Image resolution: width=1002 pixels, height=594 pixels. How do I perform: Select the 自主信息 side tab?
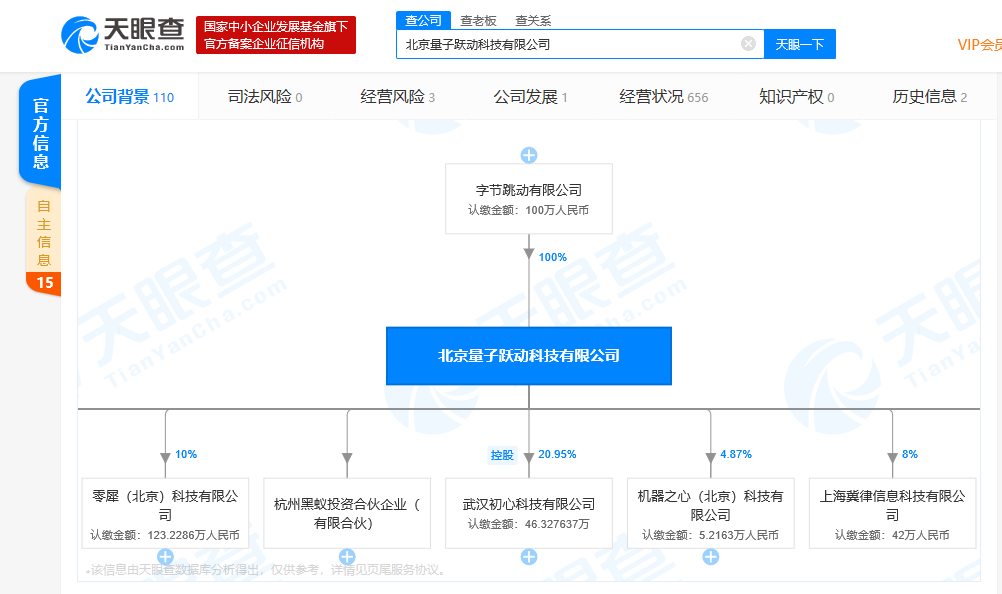pos(43,232)
